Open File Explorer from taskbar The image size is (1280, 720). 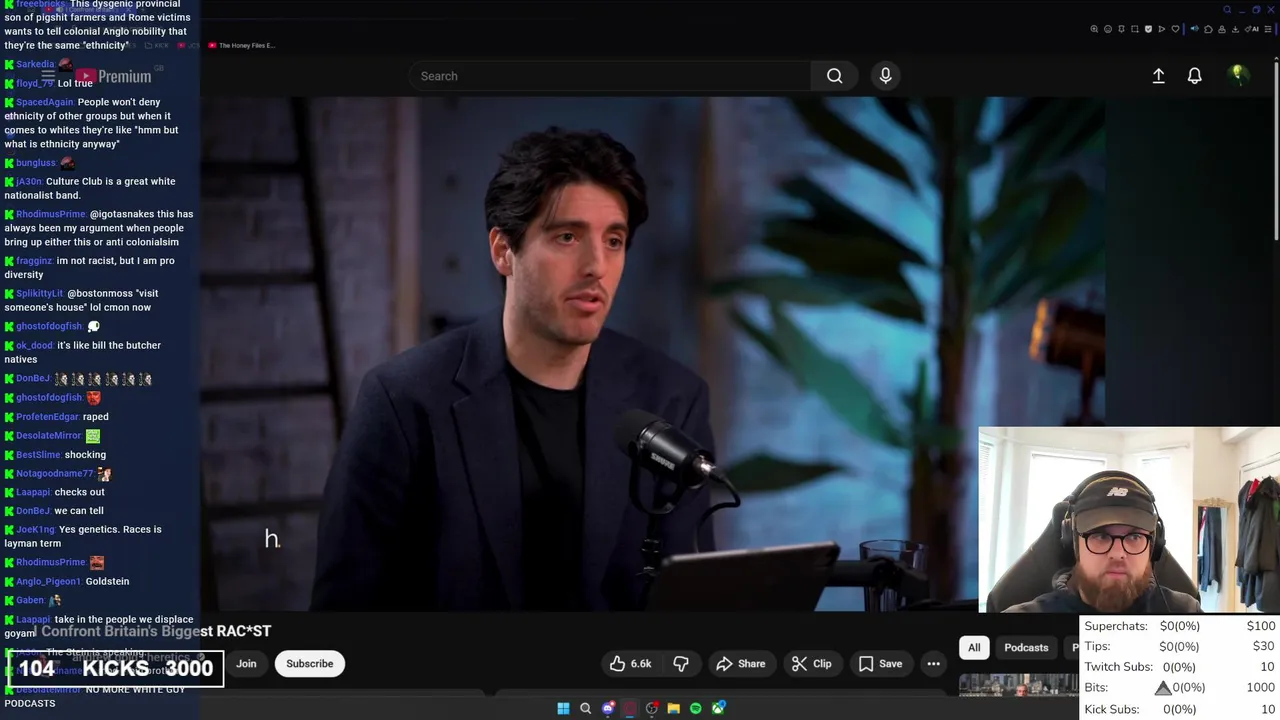pos(674,708)
